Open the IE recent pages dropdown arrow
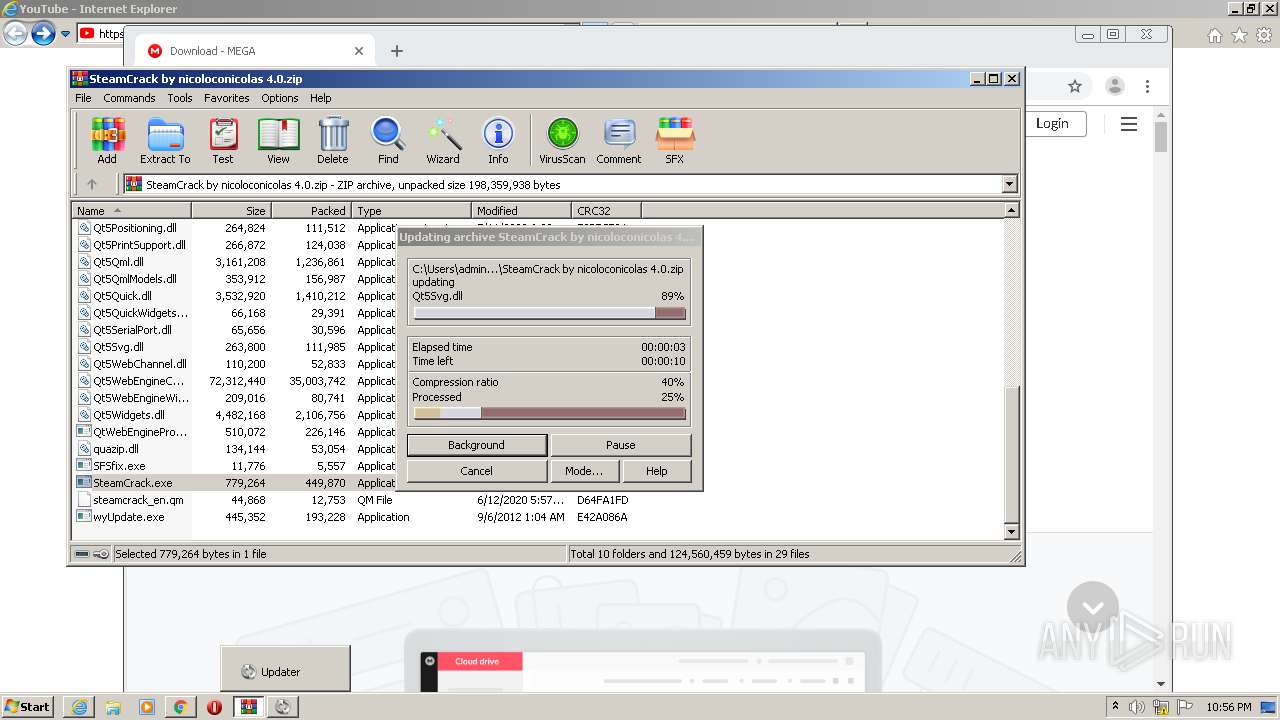 coord(65,34)
